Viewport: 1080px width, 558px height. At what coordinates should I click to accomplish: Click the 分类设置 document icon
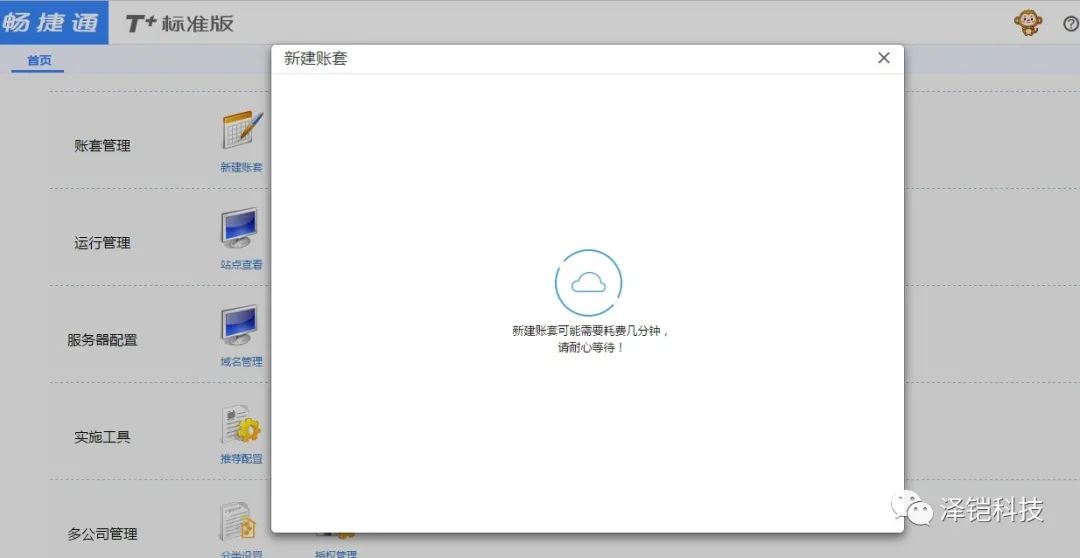point(240,522)
